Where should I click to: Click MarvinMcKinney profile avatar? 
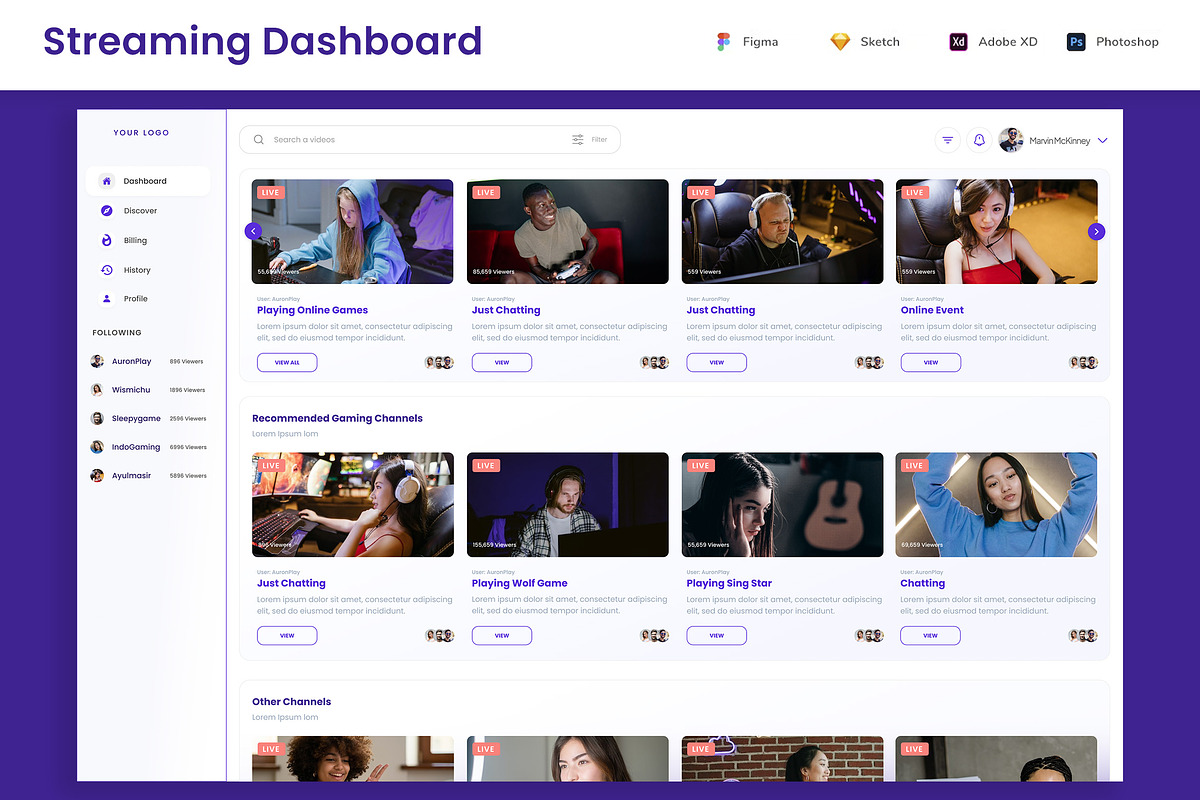(1011, 140)
